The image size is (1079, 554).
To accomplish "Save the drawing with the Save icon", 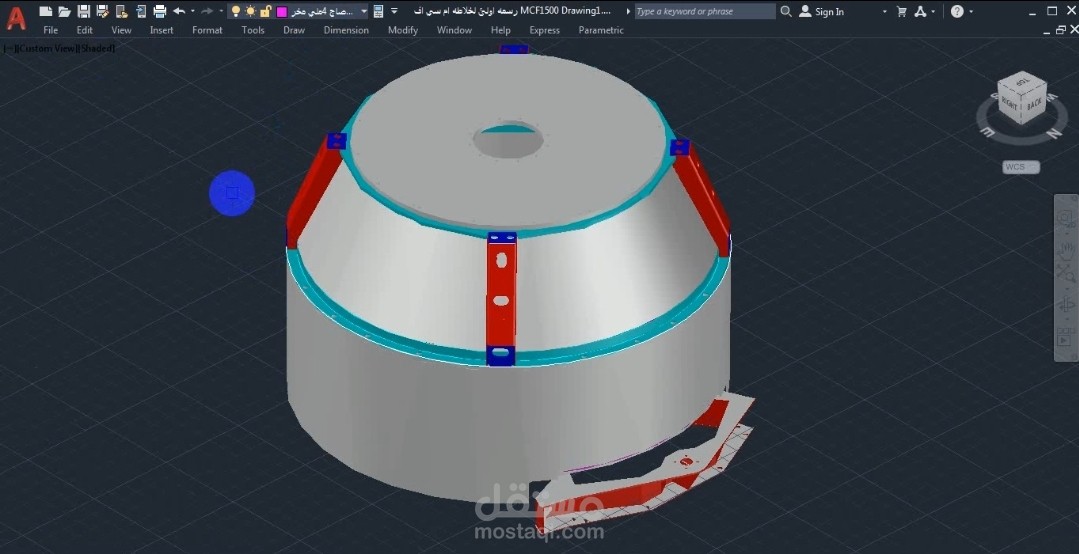I will (84, 11).
